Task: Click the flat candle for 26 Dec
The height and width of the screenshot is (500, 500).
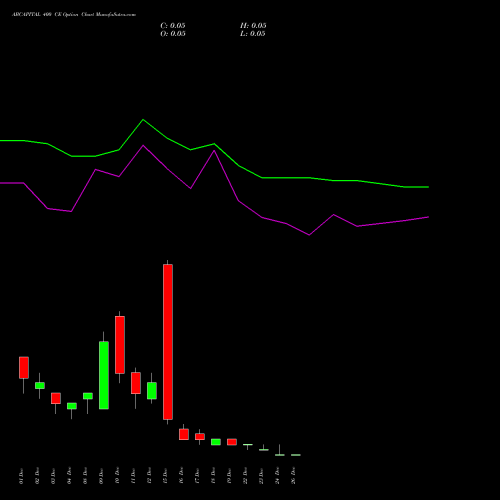Action: click(296, 455)
